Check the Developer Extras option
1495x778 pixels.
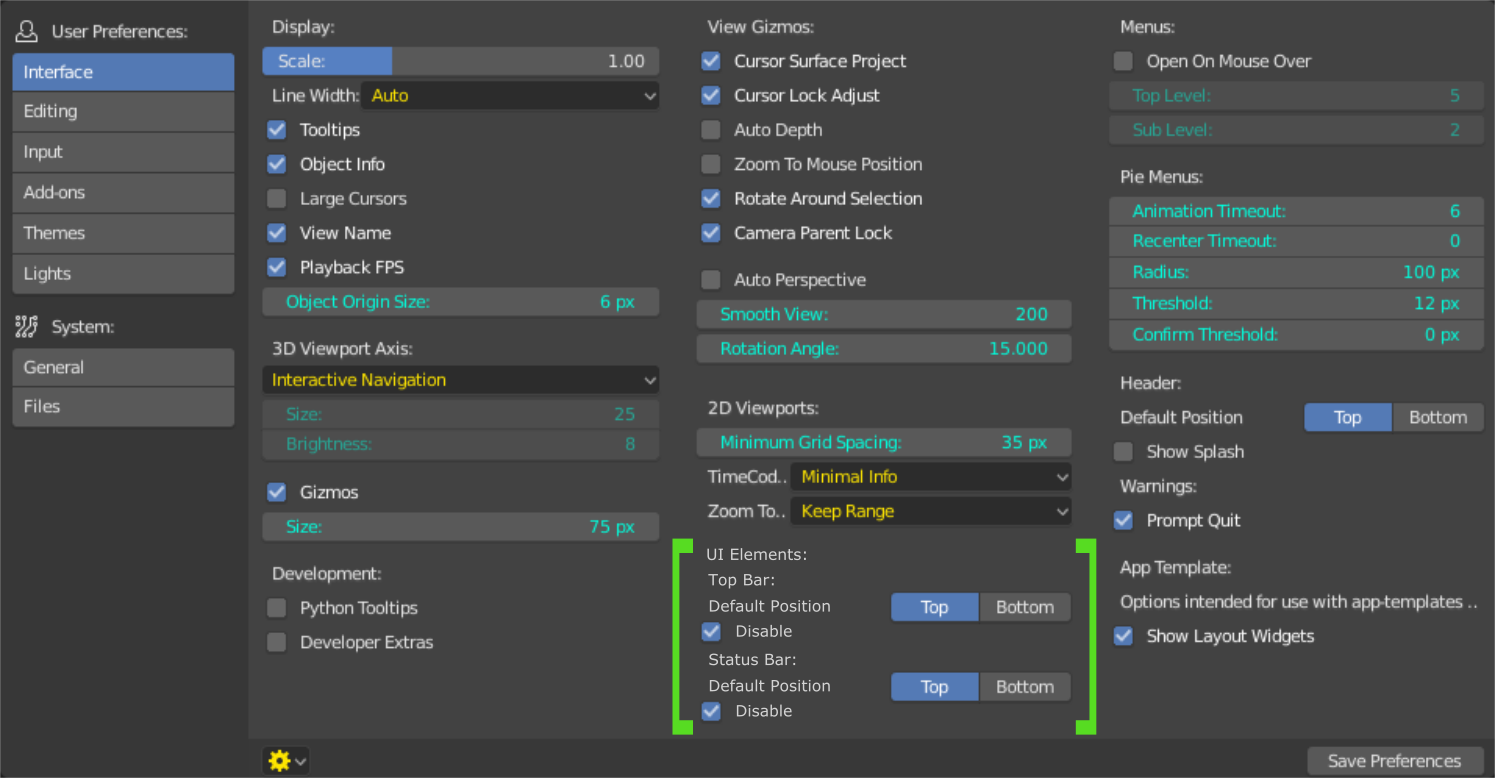[x=277, y=642]
